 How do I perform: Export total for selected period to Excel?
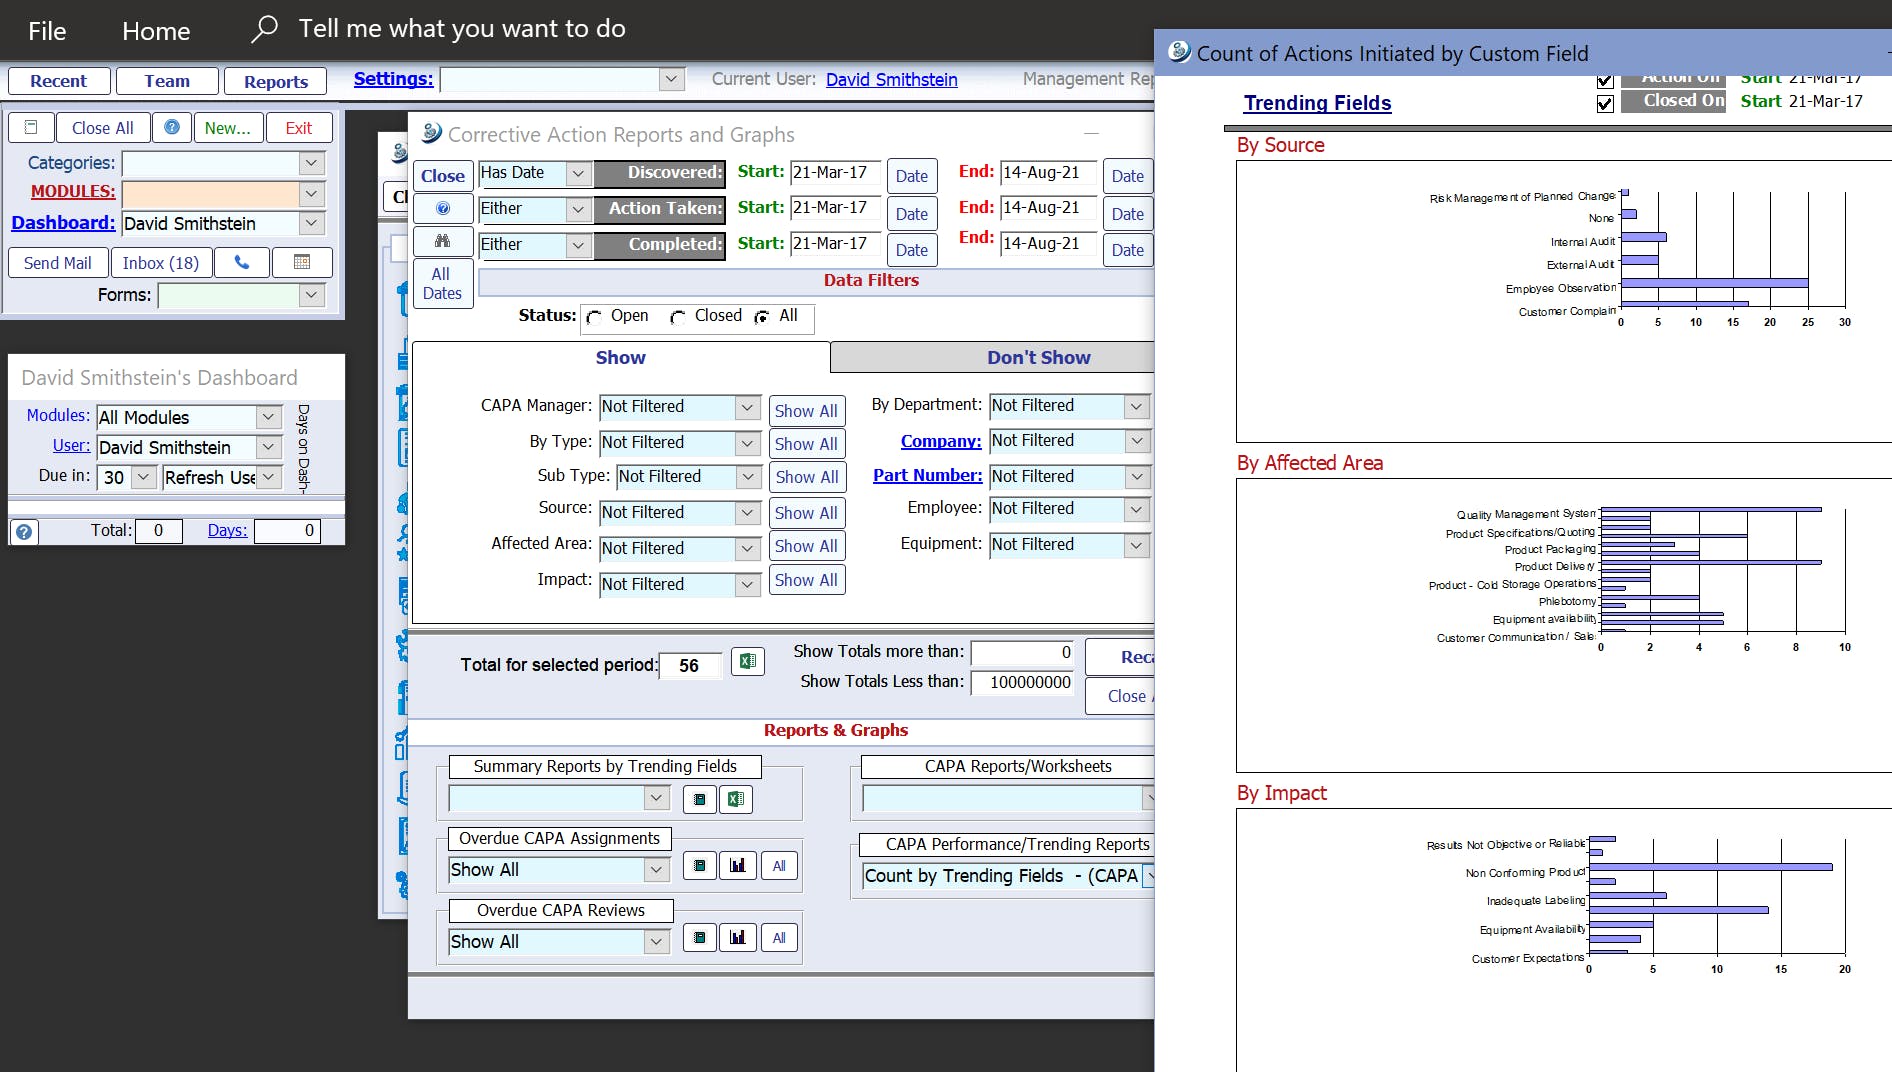coord(747,662)
